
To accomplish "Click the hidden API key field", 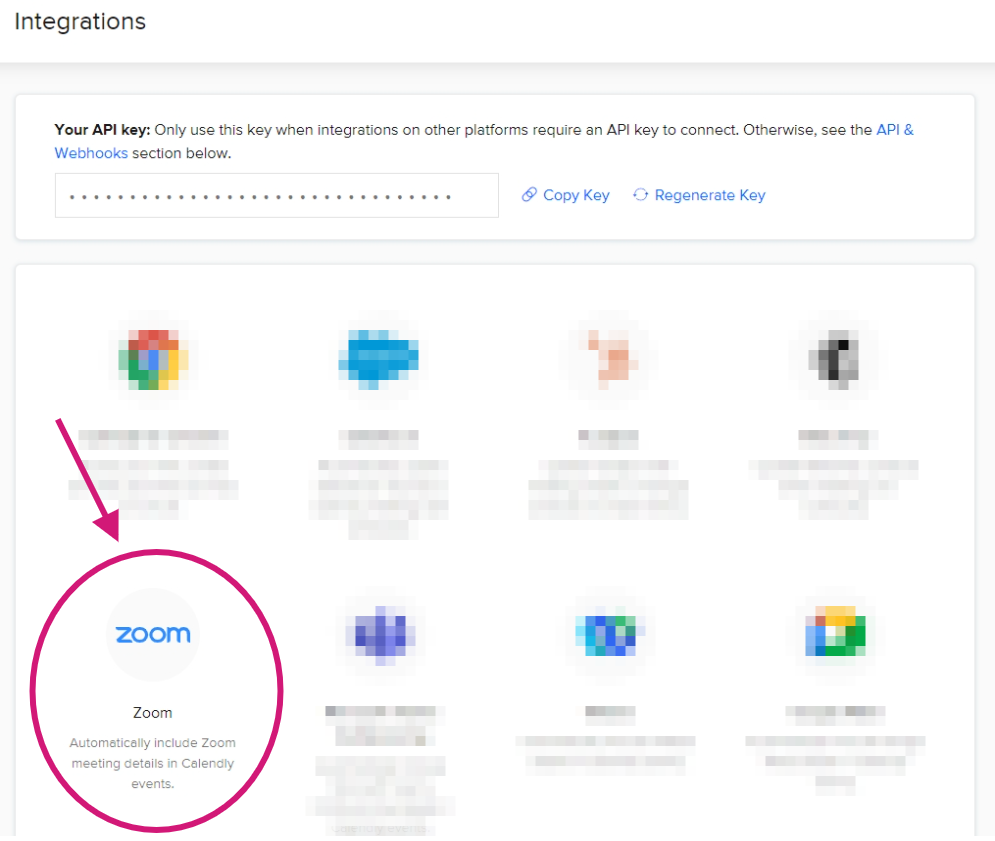I will [x=277, y=195].
